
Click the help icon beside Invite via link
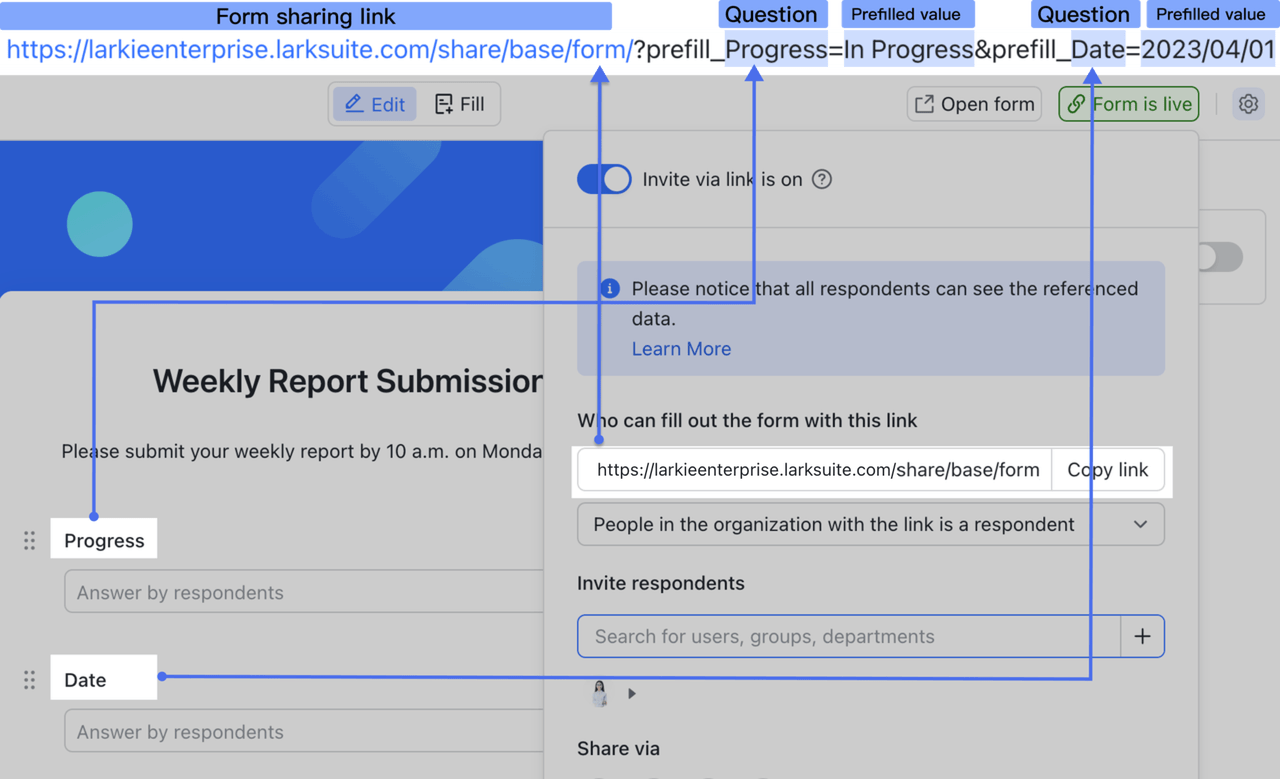click(821, 180)
